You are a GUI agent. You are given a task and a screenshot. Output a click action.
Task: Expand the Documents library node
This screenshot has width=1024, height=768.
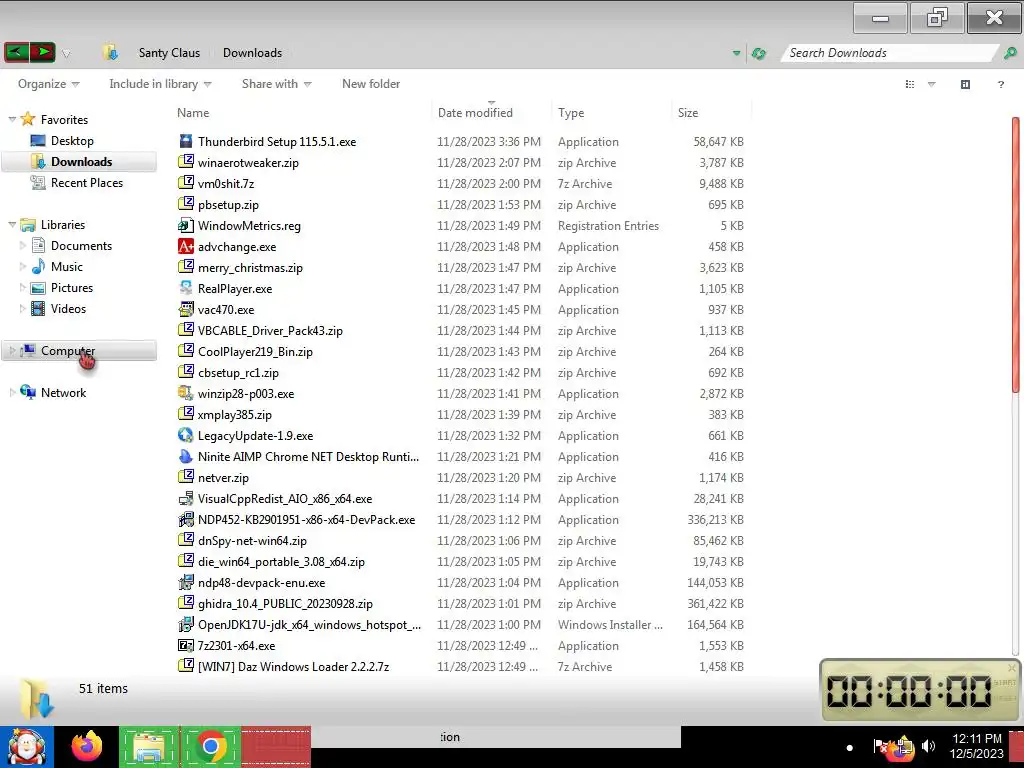click(x=23, y=246)
